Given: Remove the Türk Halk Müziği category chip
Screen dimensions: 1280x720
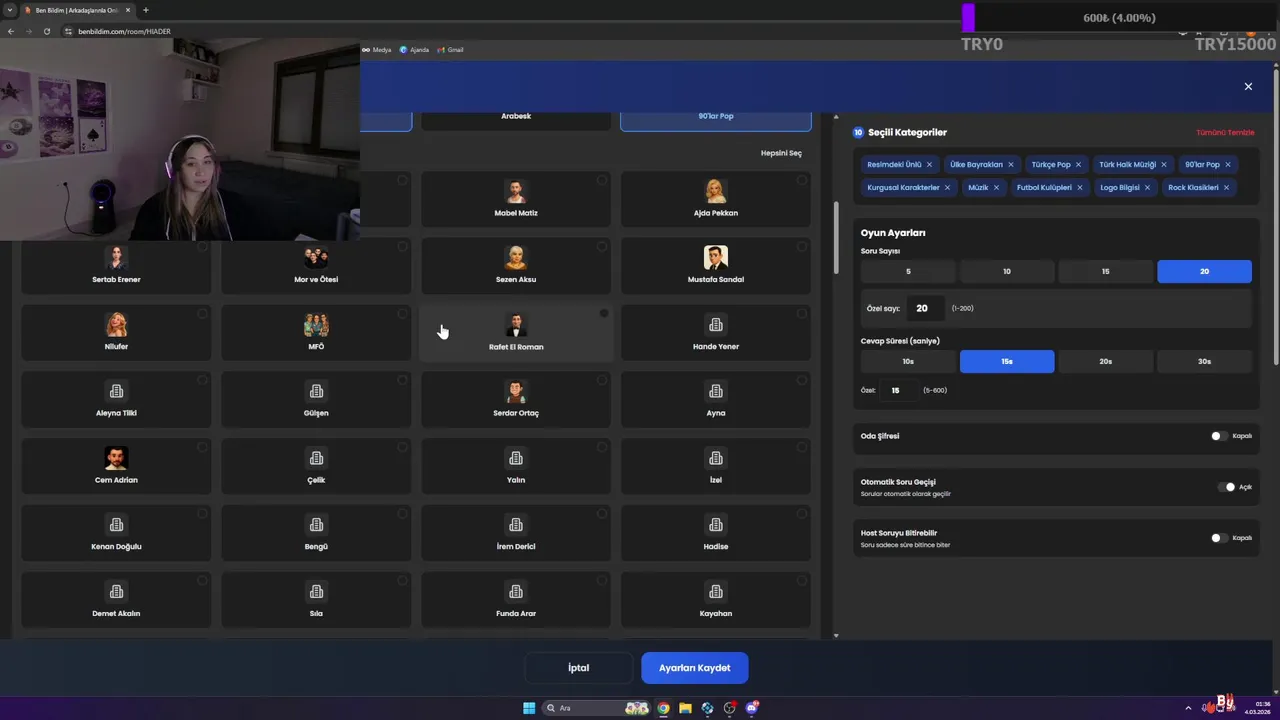Looking at the screenshot, I should 1164,164.
